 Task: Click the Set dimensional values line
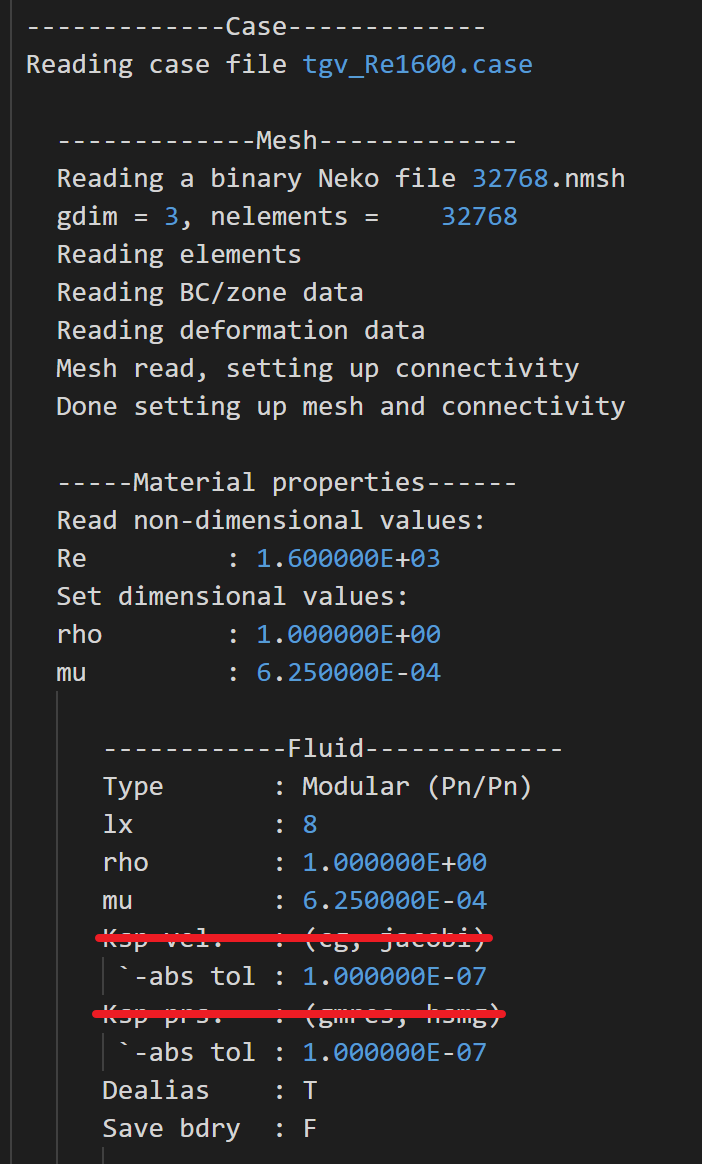pyautogui.click(x=233, y=597)
